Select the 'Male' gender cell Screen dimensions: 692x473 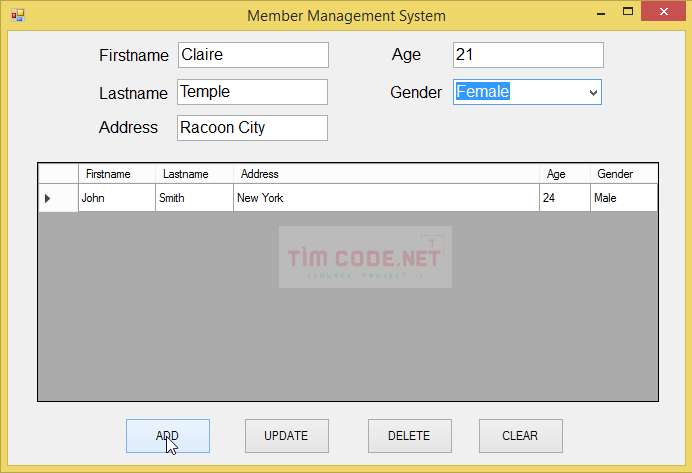tap(624, 198)
